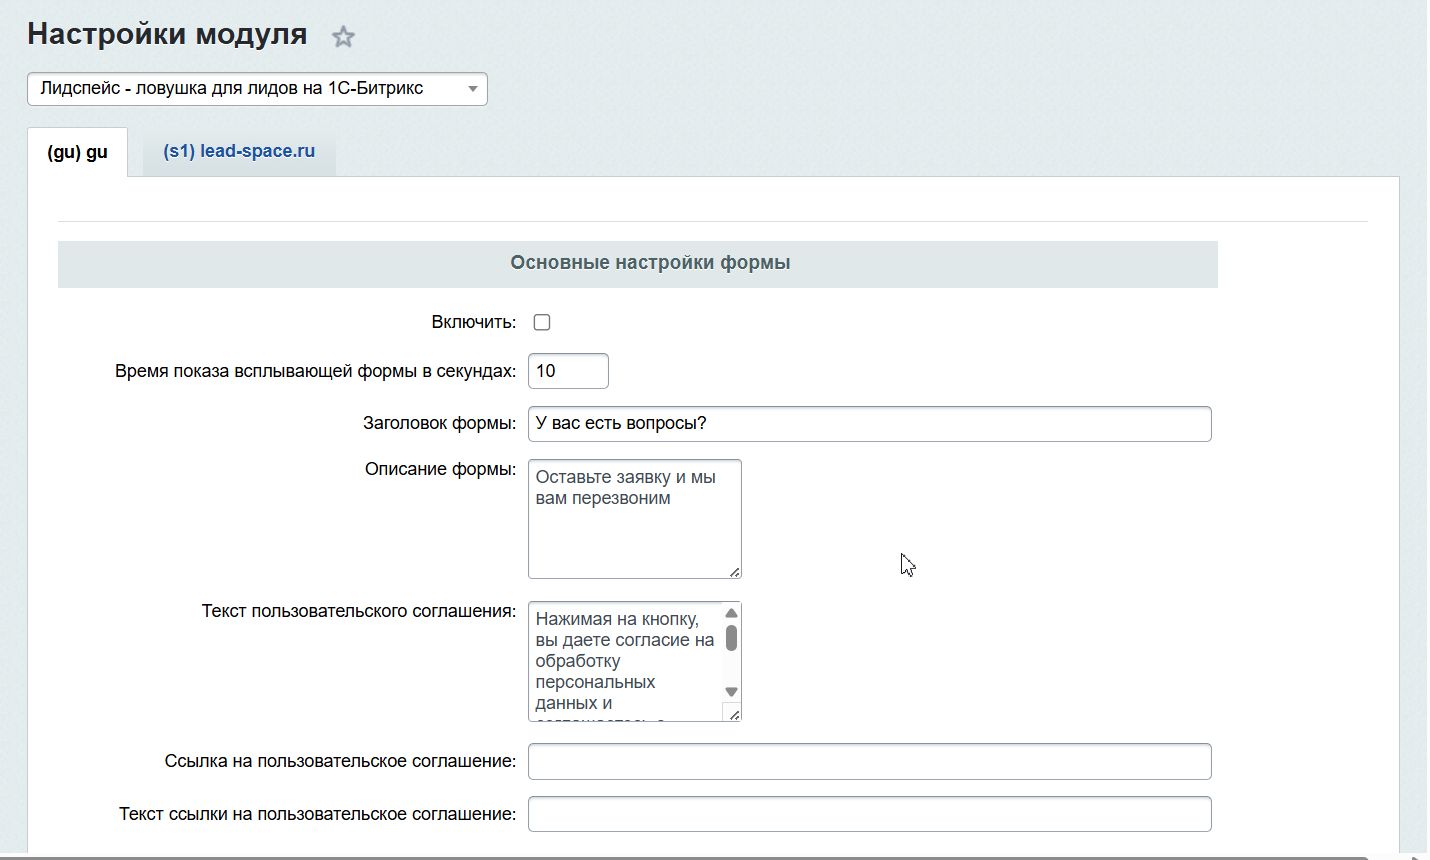
Task: Click the scrollbar thumb in agreement text box
Action: 731,638
